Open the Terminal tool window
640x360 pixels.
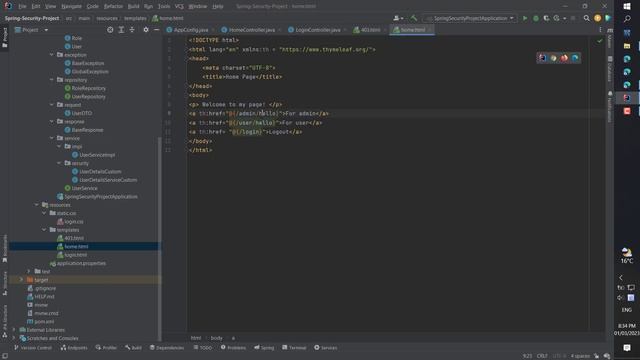point(294,348)
